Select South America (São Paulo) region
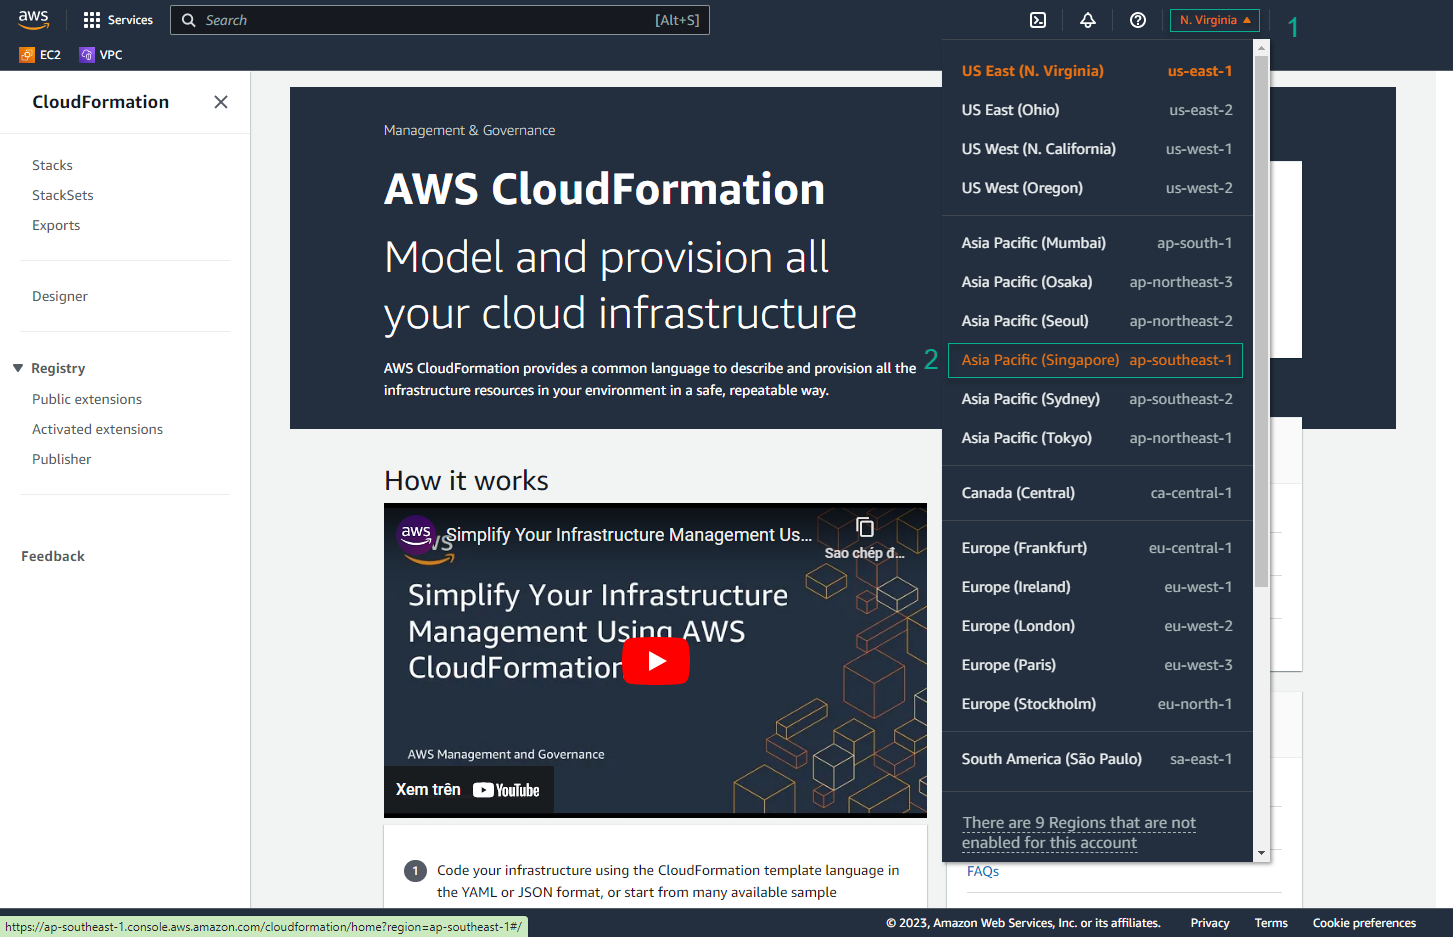The image size is (1453, 937). pos(1097,759)
